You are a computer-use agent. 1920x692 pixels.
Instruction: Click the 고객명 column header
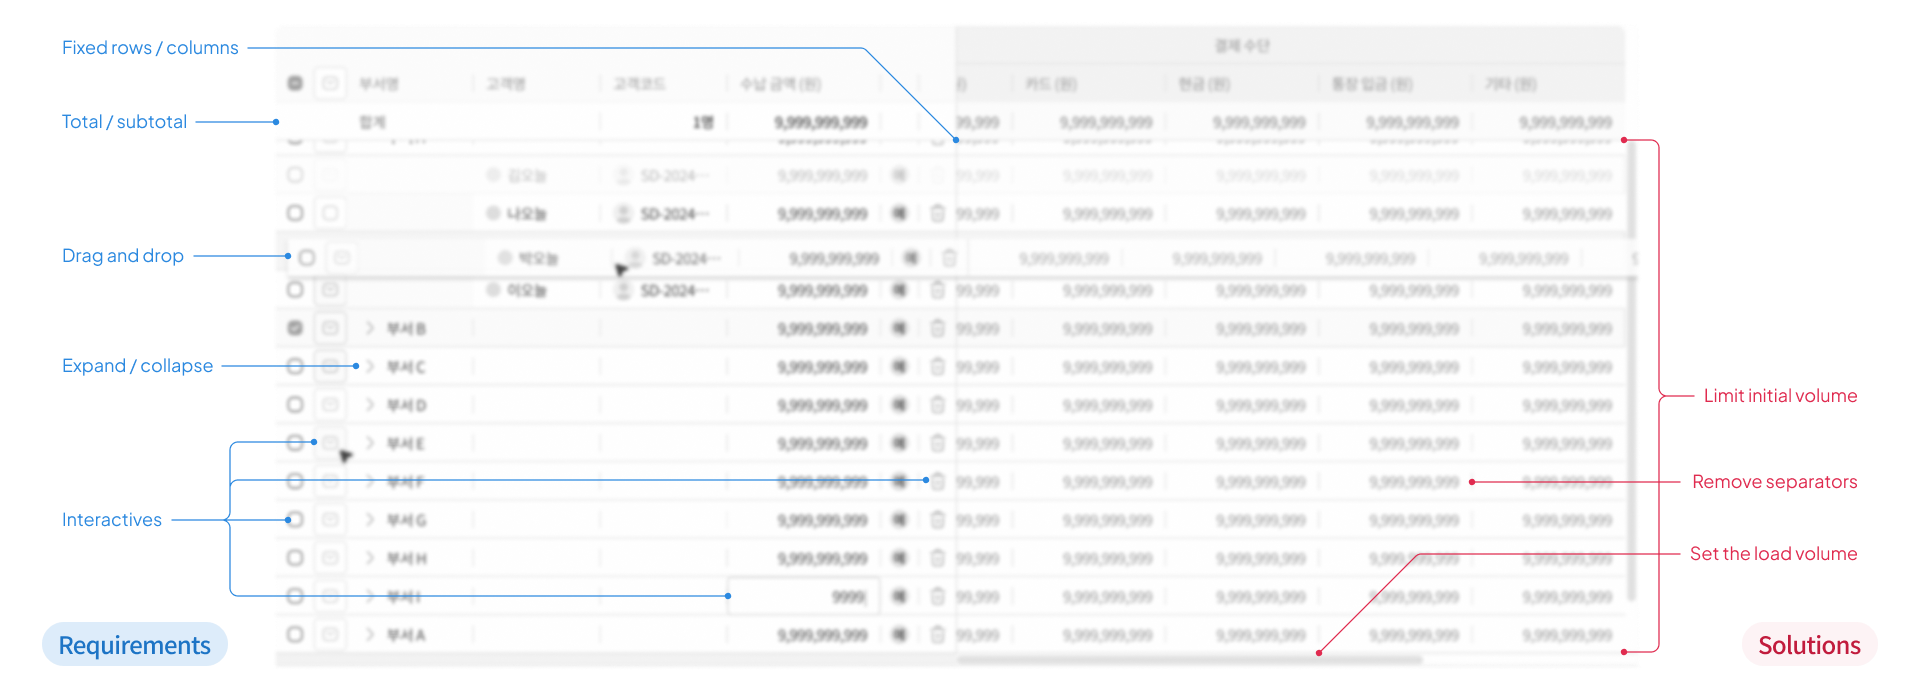click(x=506, y=84)
